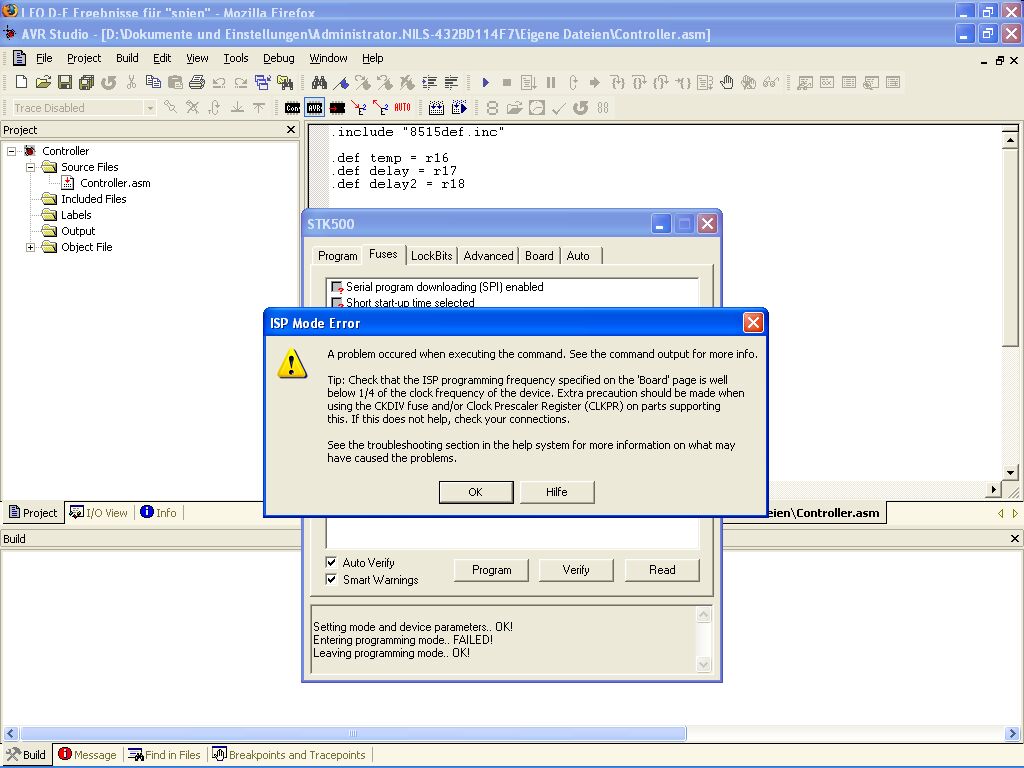The width and height of the screenshot is (1024, 768).
Task: Click the Verify button in STK500
Action: tap(576, 569)
